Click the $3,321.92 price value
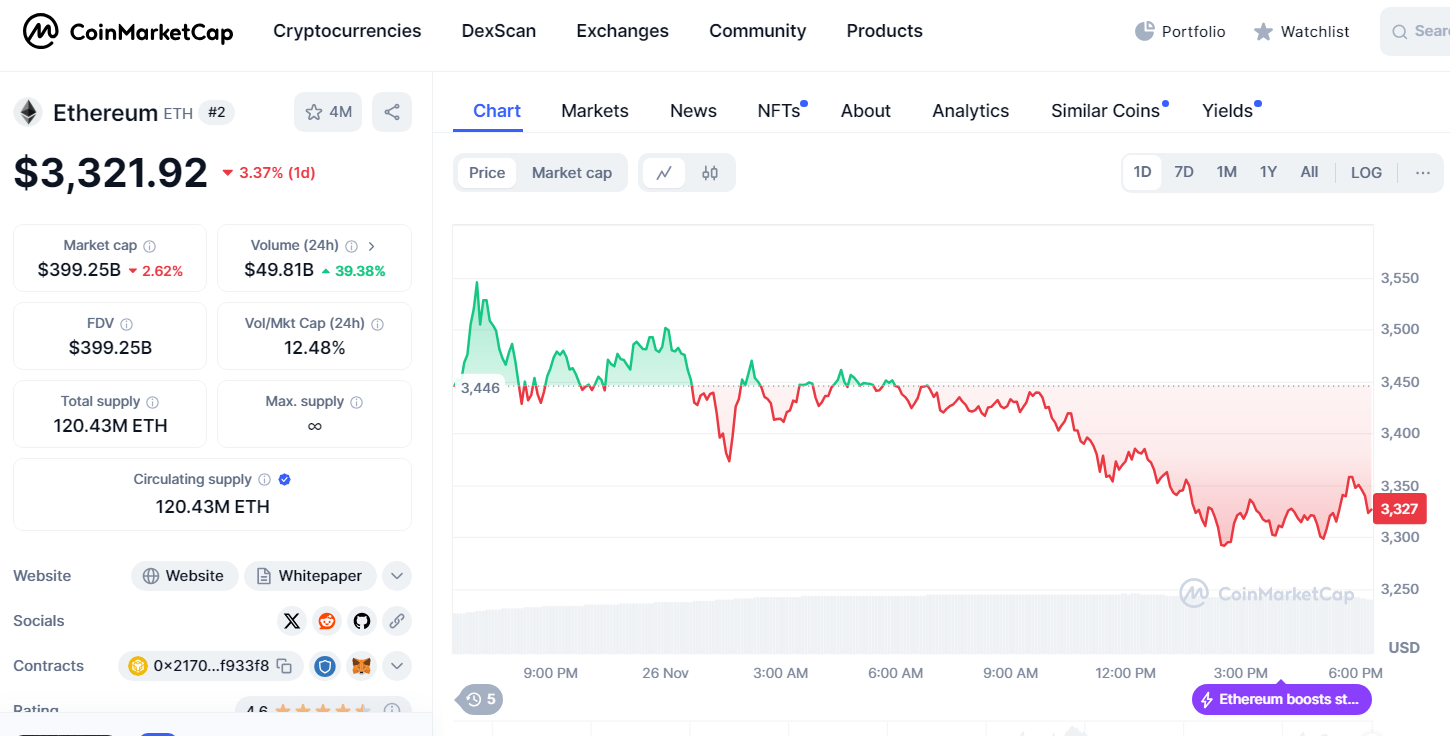The height and width of the screenshot is (736, 1450). (x=110, y=172)
